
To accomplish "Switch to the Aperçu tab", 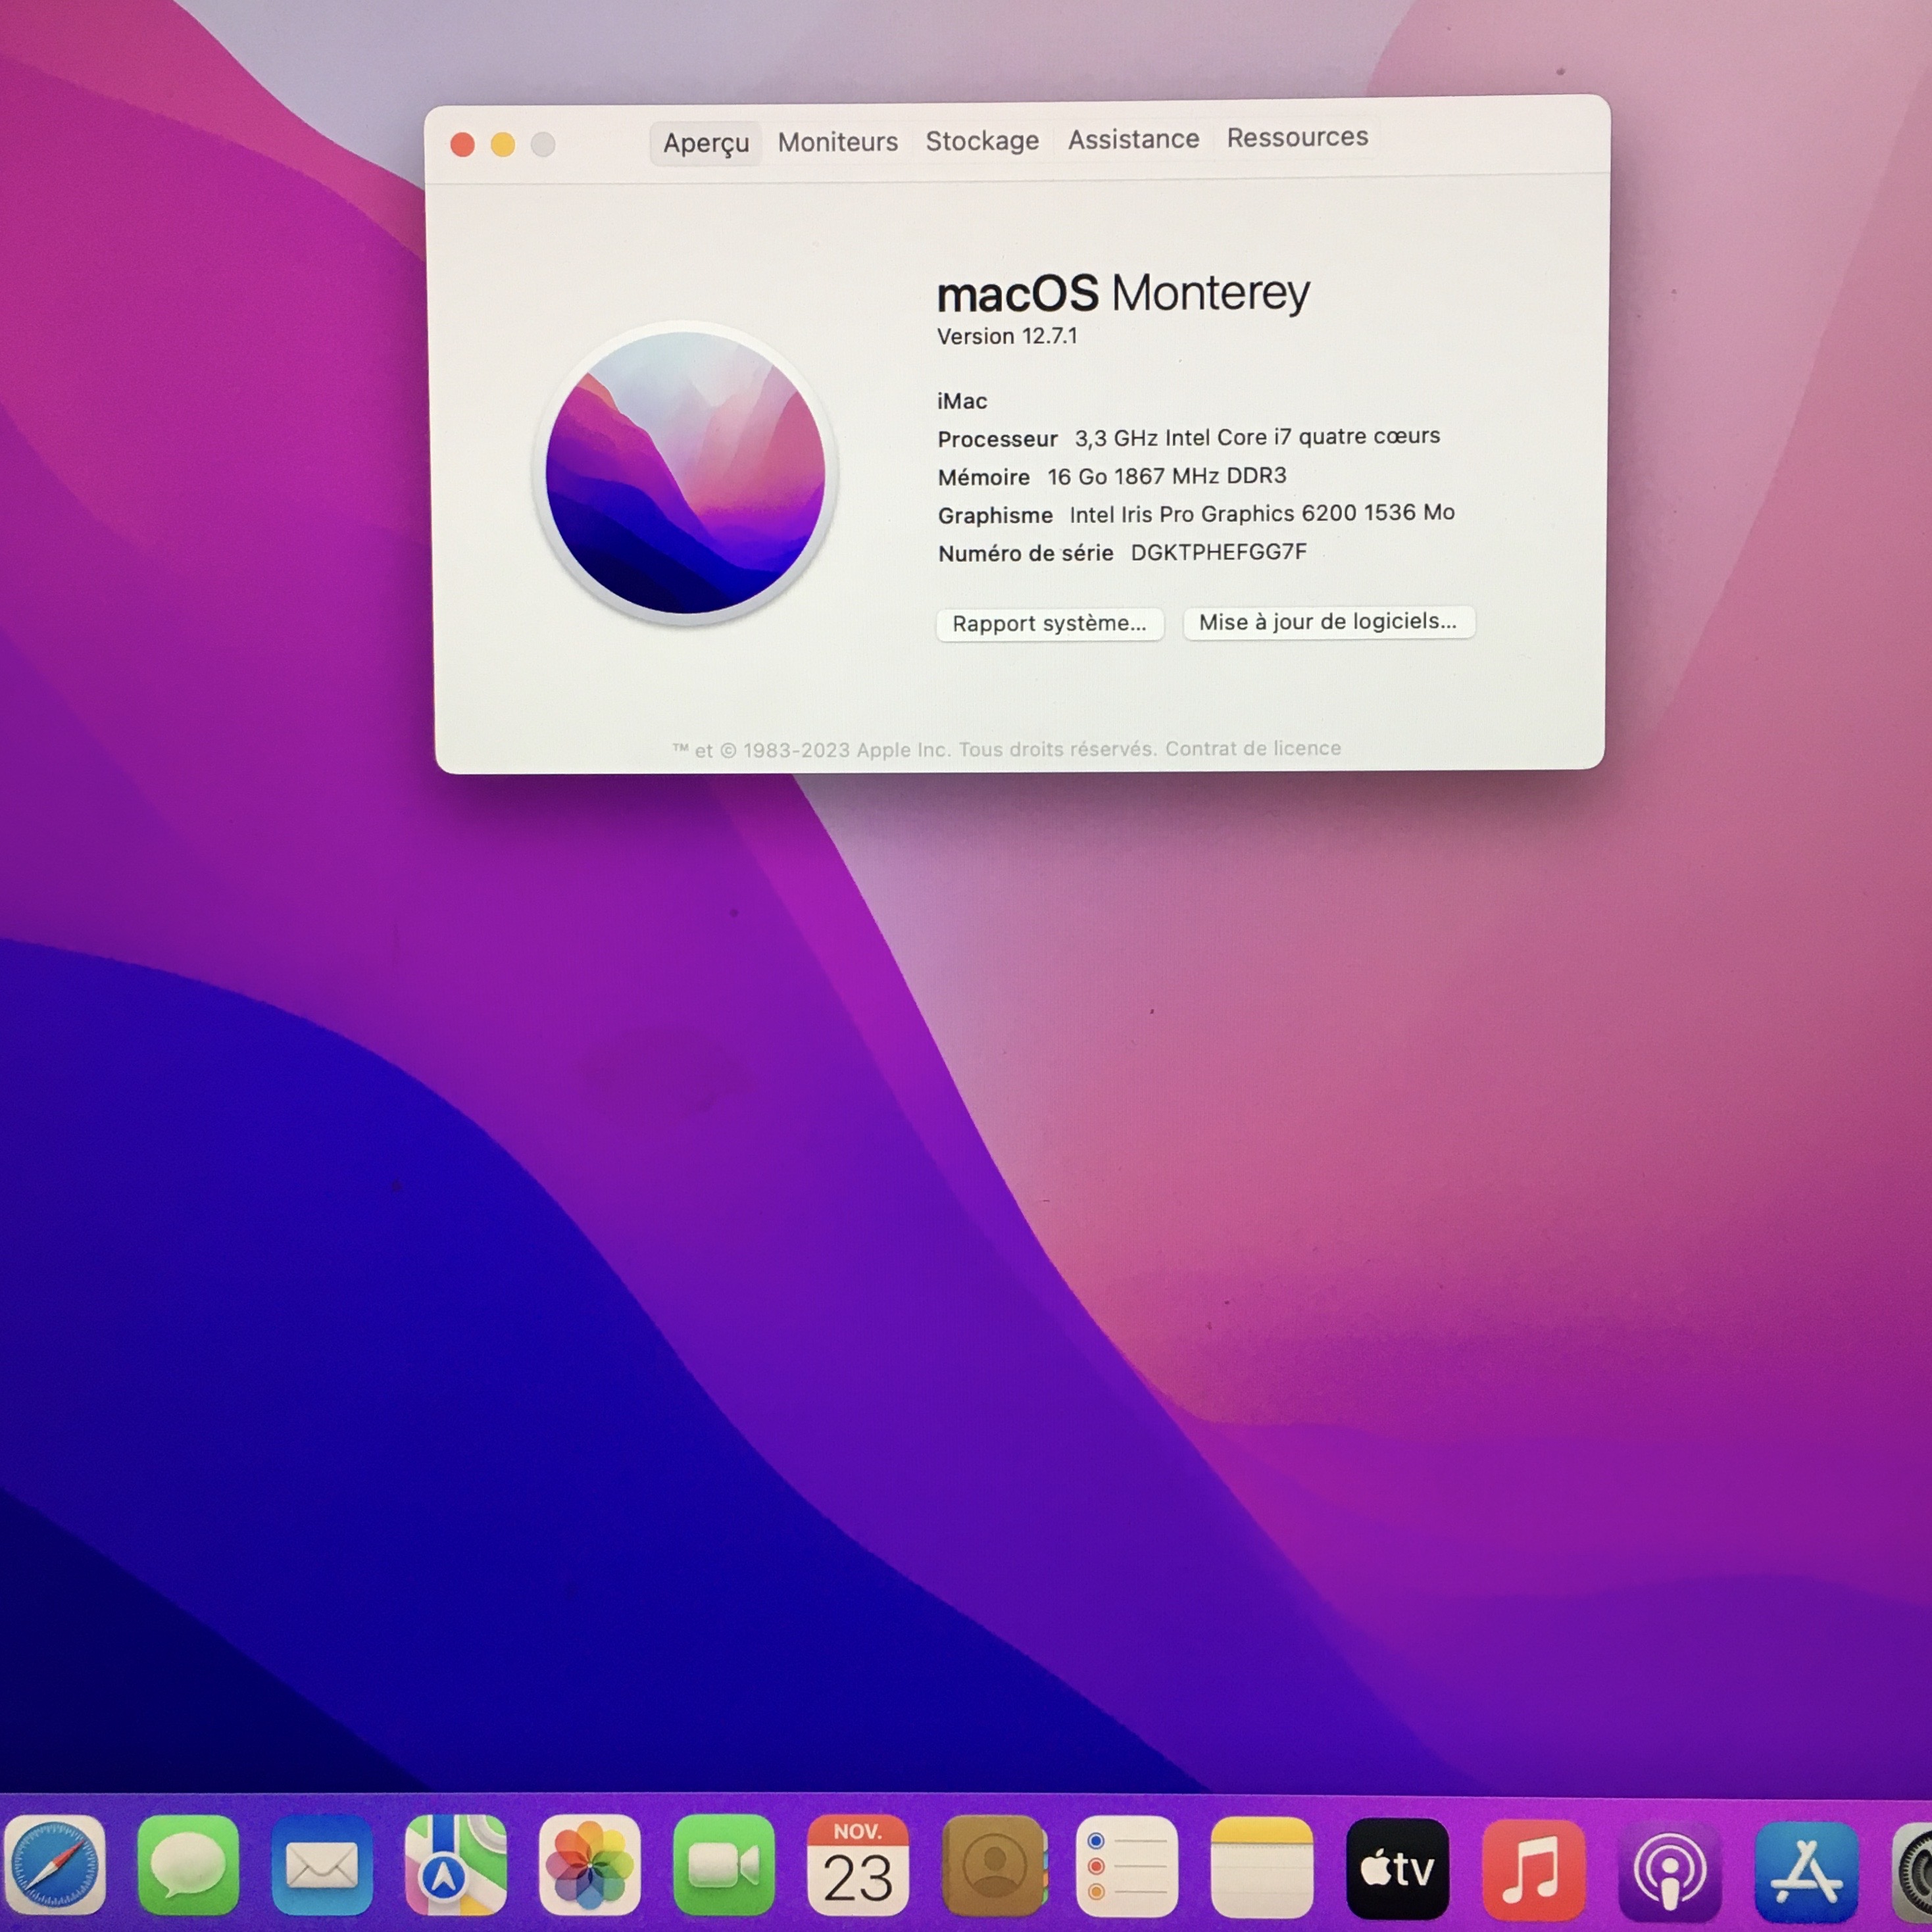I will pyautogui.click(x=706, y=143).
